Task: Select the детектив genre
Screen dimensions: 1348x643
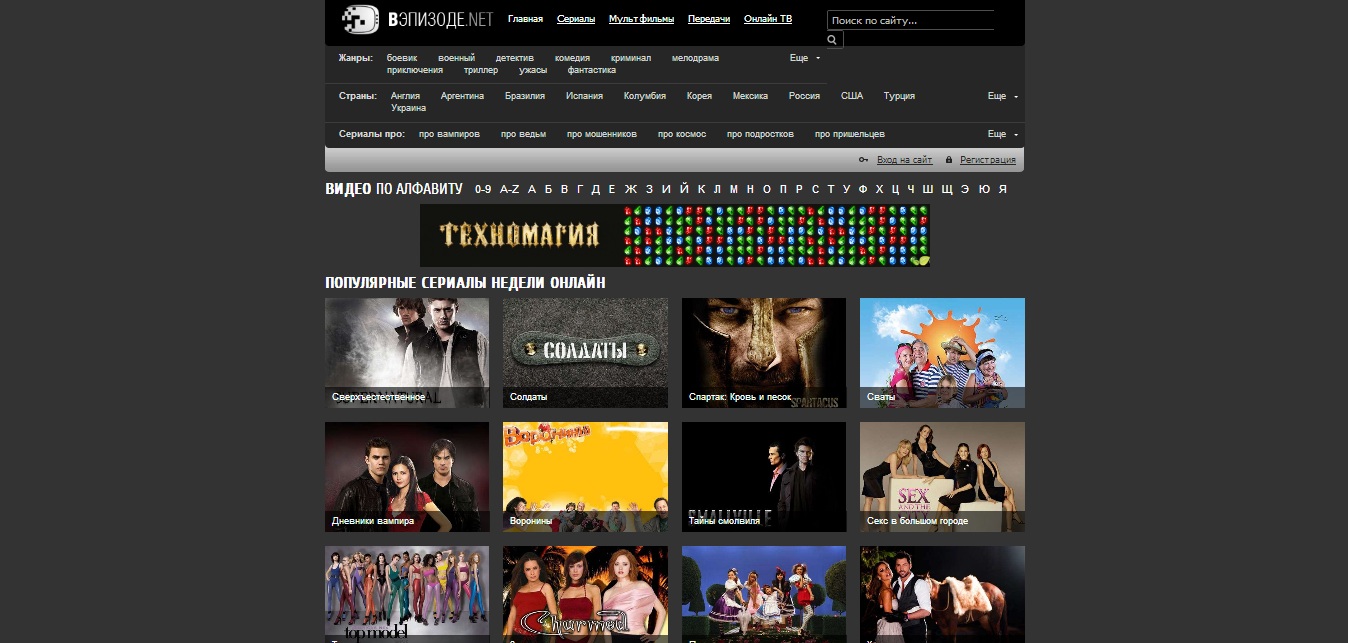Action: (x=515, y=58)
